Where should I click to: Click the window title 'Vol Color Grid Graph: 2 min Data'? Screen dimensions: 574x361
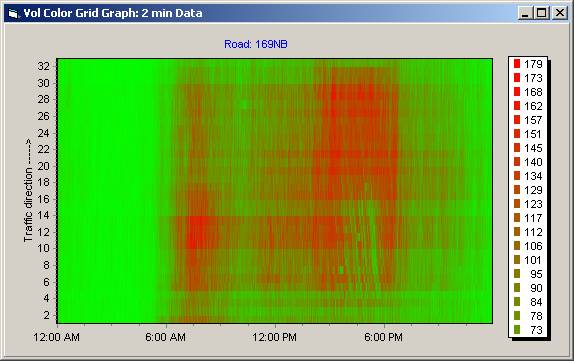(113, 13)
